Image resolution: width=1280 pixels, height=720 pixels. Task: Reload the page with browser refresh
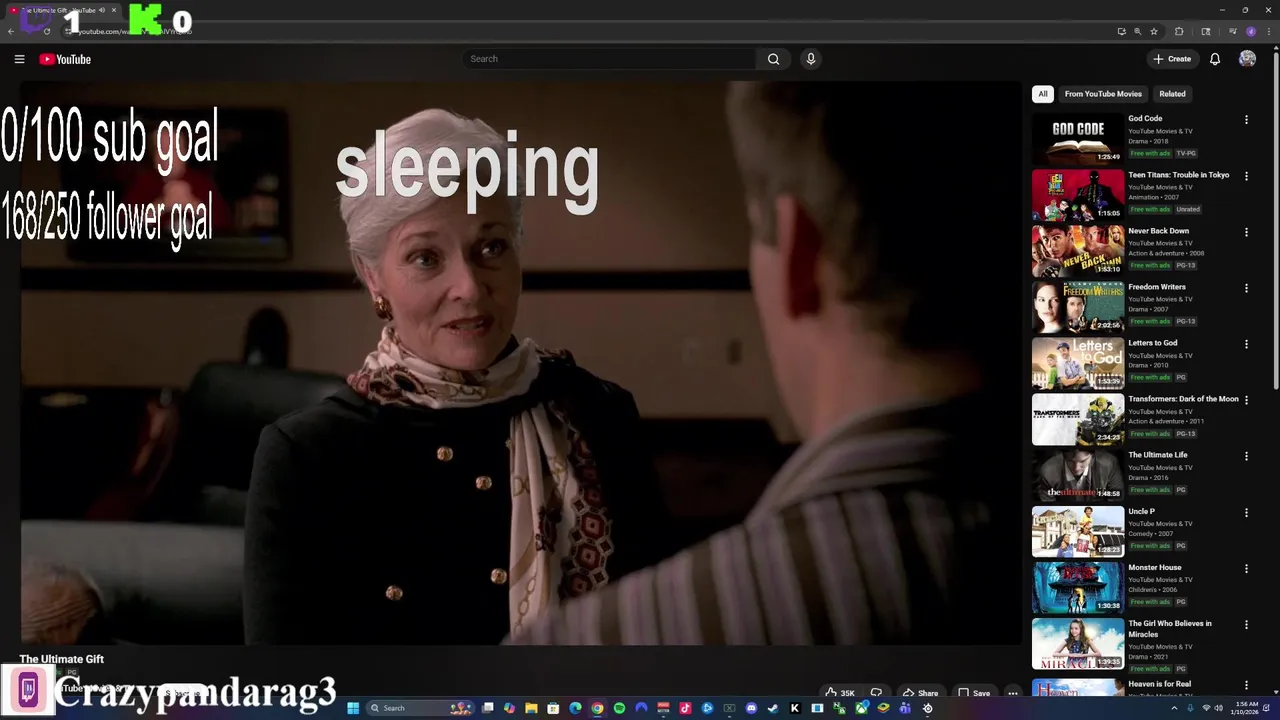coord(46,31)
